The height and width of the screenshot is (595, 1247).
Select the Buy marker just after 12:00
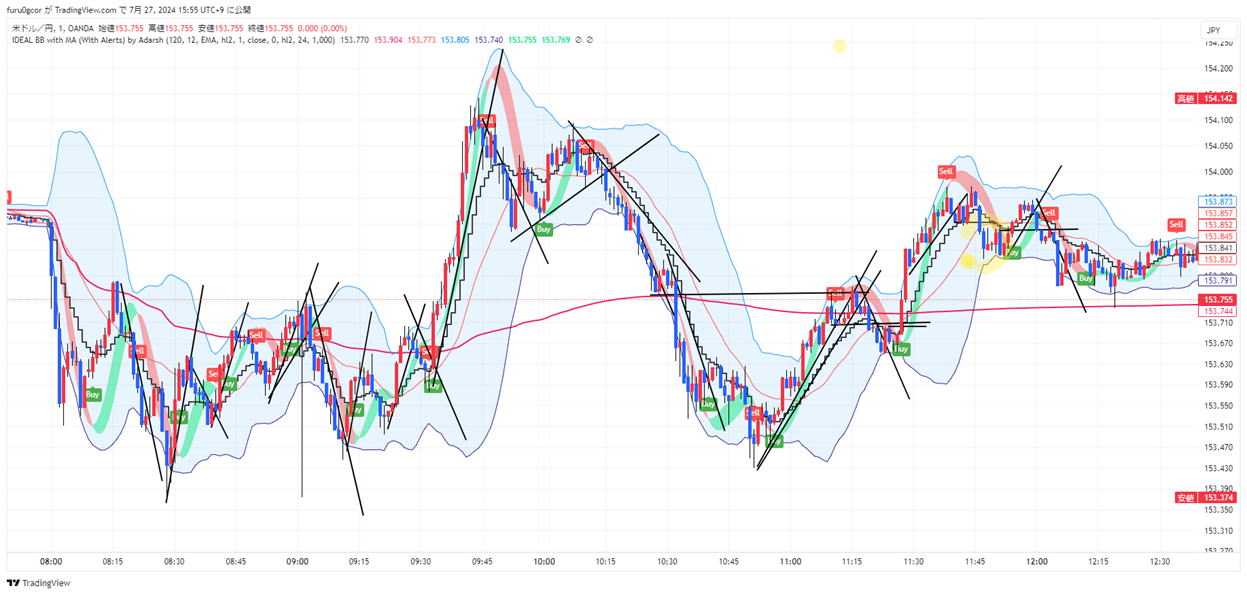(x=1085, y=277)
